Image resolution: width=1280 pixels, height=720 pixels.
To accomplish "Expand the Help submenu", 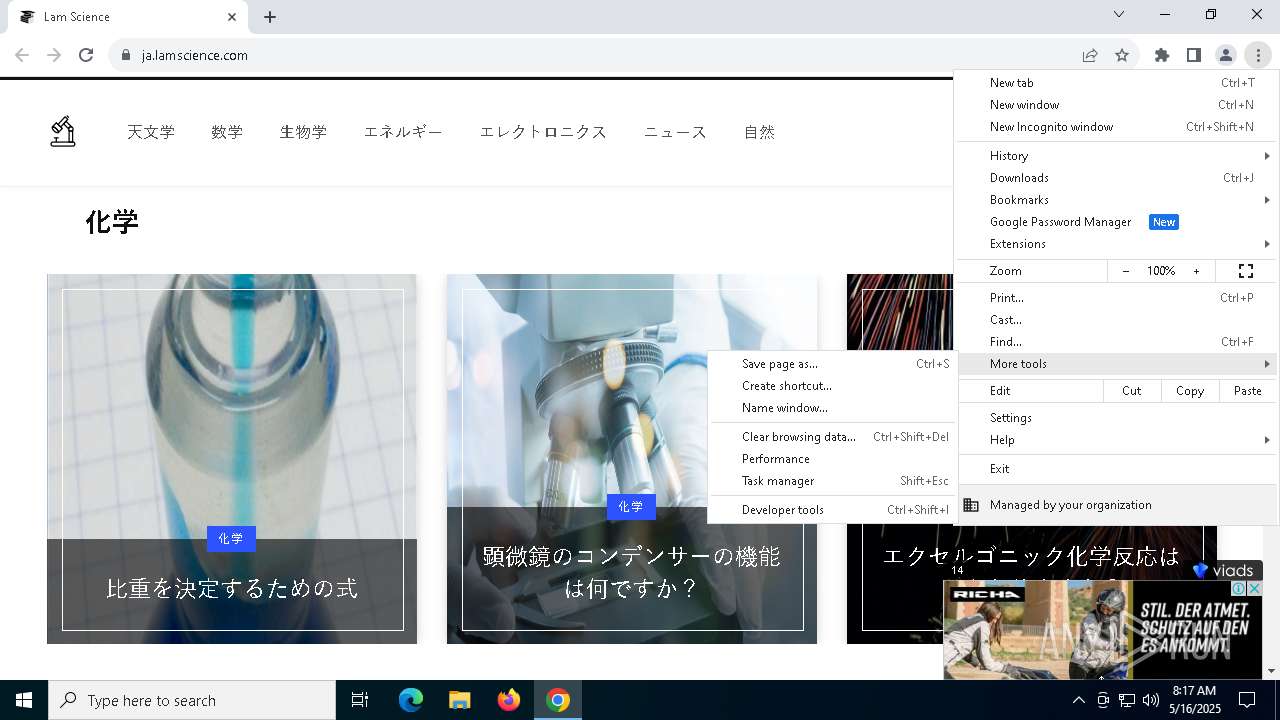I will [x=1117, y=440].
